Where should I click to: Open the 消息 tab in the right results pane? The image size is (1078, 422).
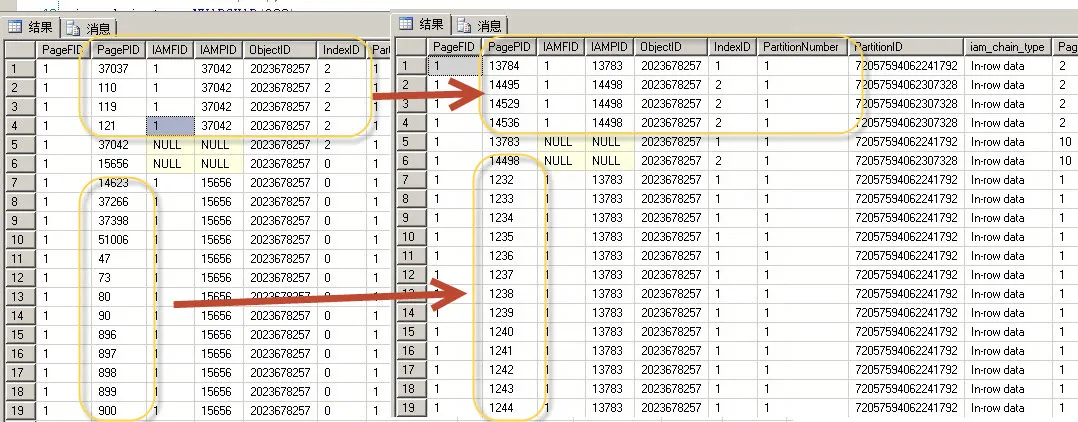(x=480, y=25)
